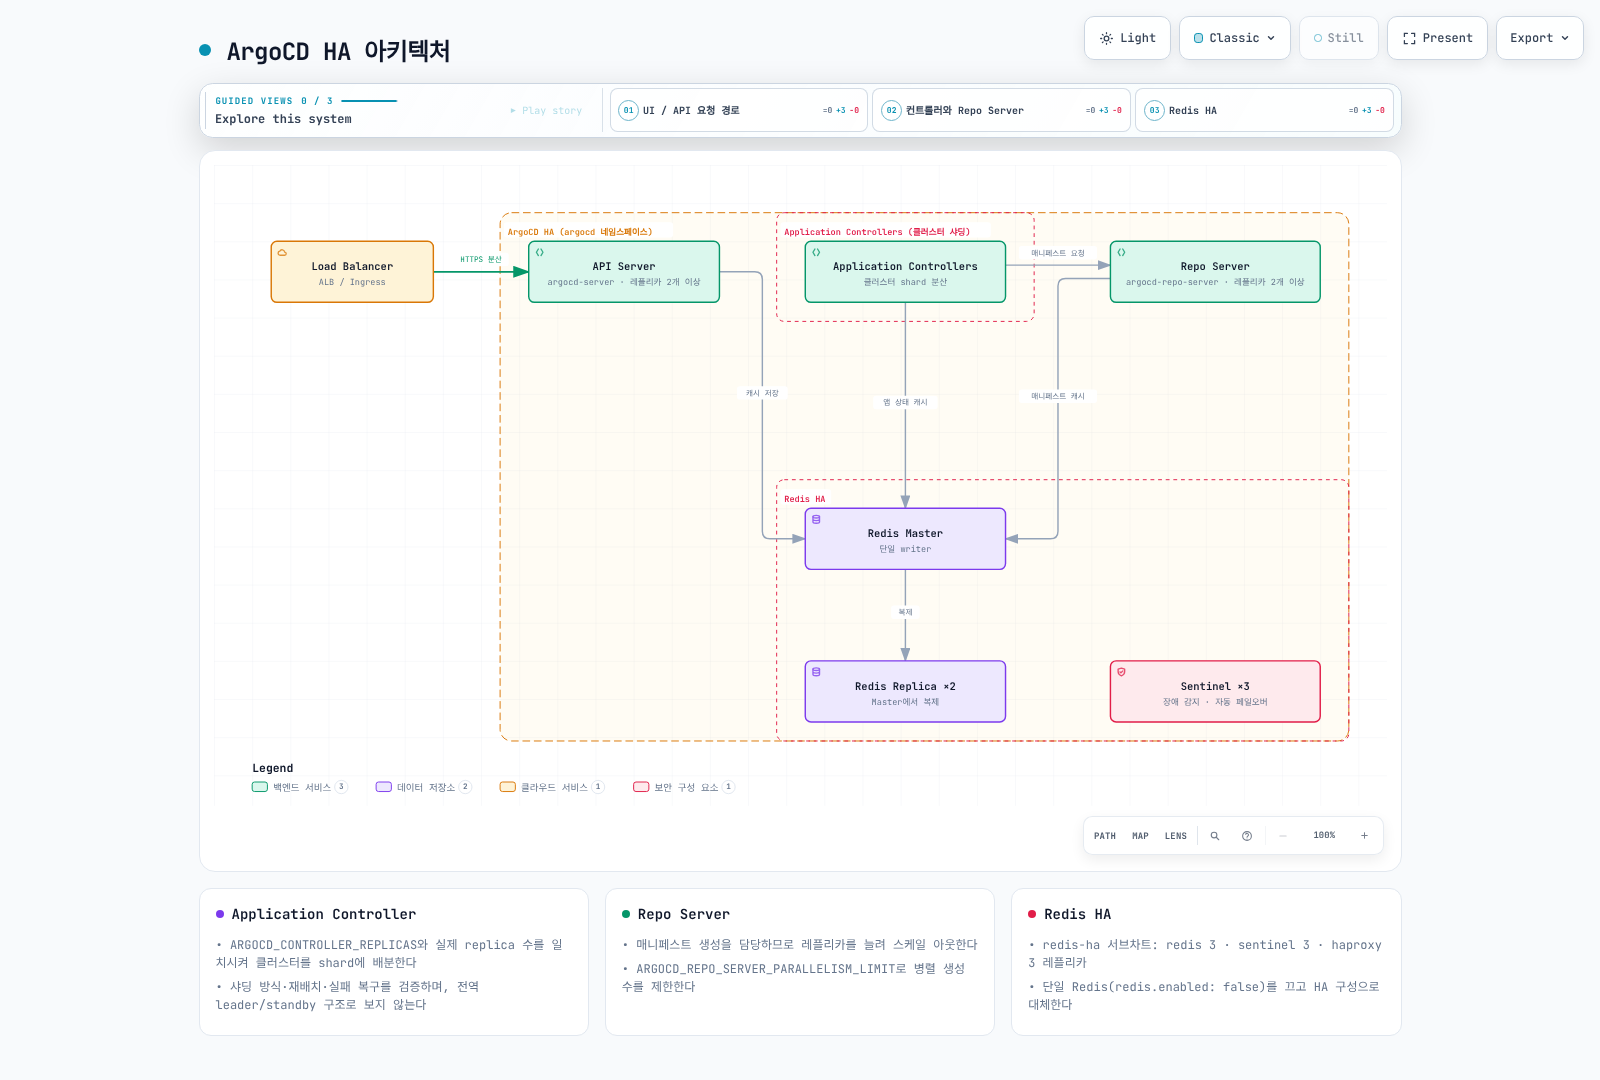
Task: Click the code icon on API Server
Action: tap(539, 253)
